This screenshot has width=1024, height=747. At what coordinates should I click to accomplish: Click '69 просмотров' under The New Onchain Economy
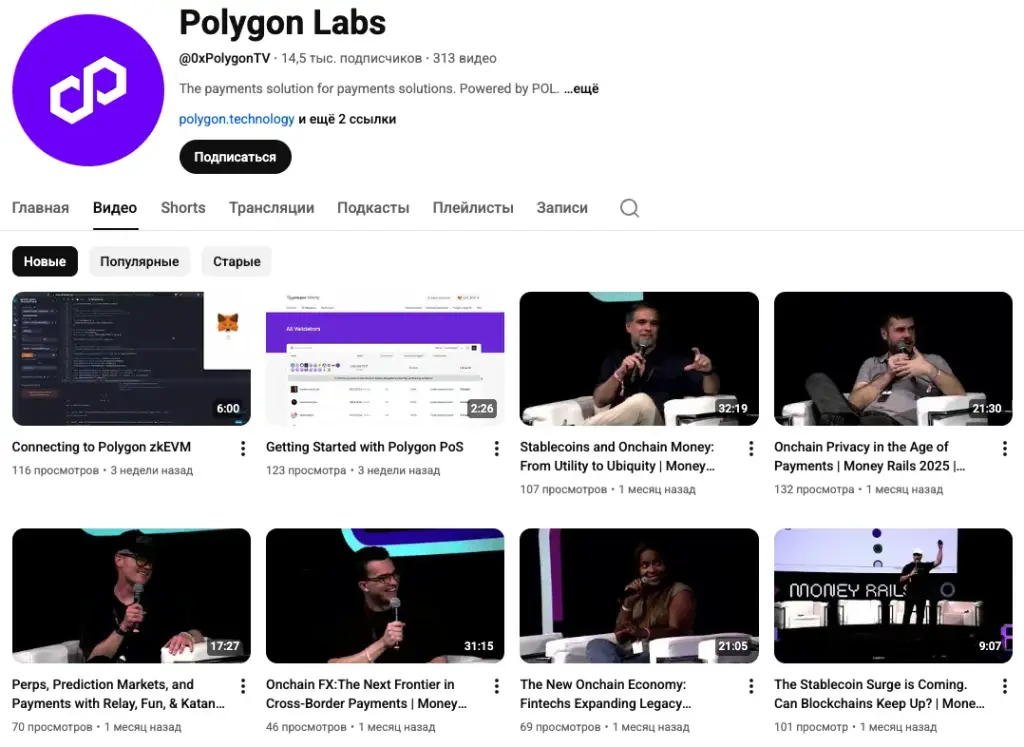coord(560,727)
